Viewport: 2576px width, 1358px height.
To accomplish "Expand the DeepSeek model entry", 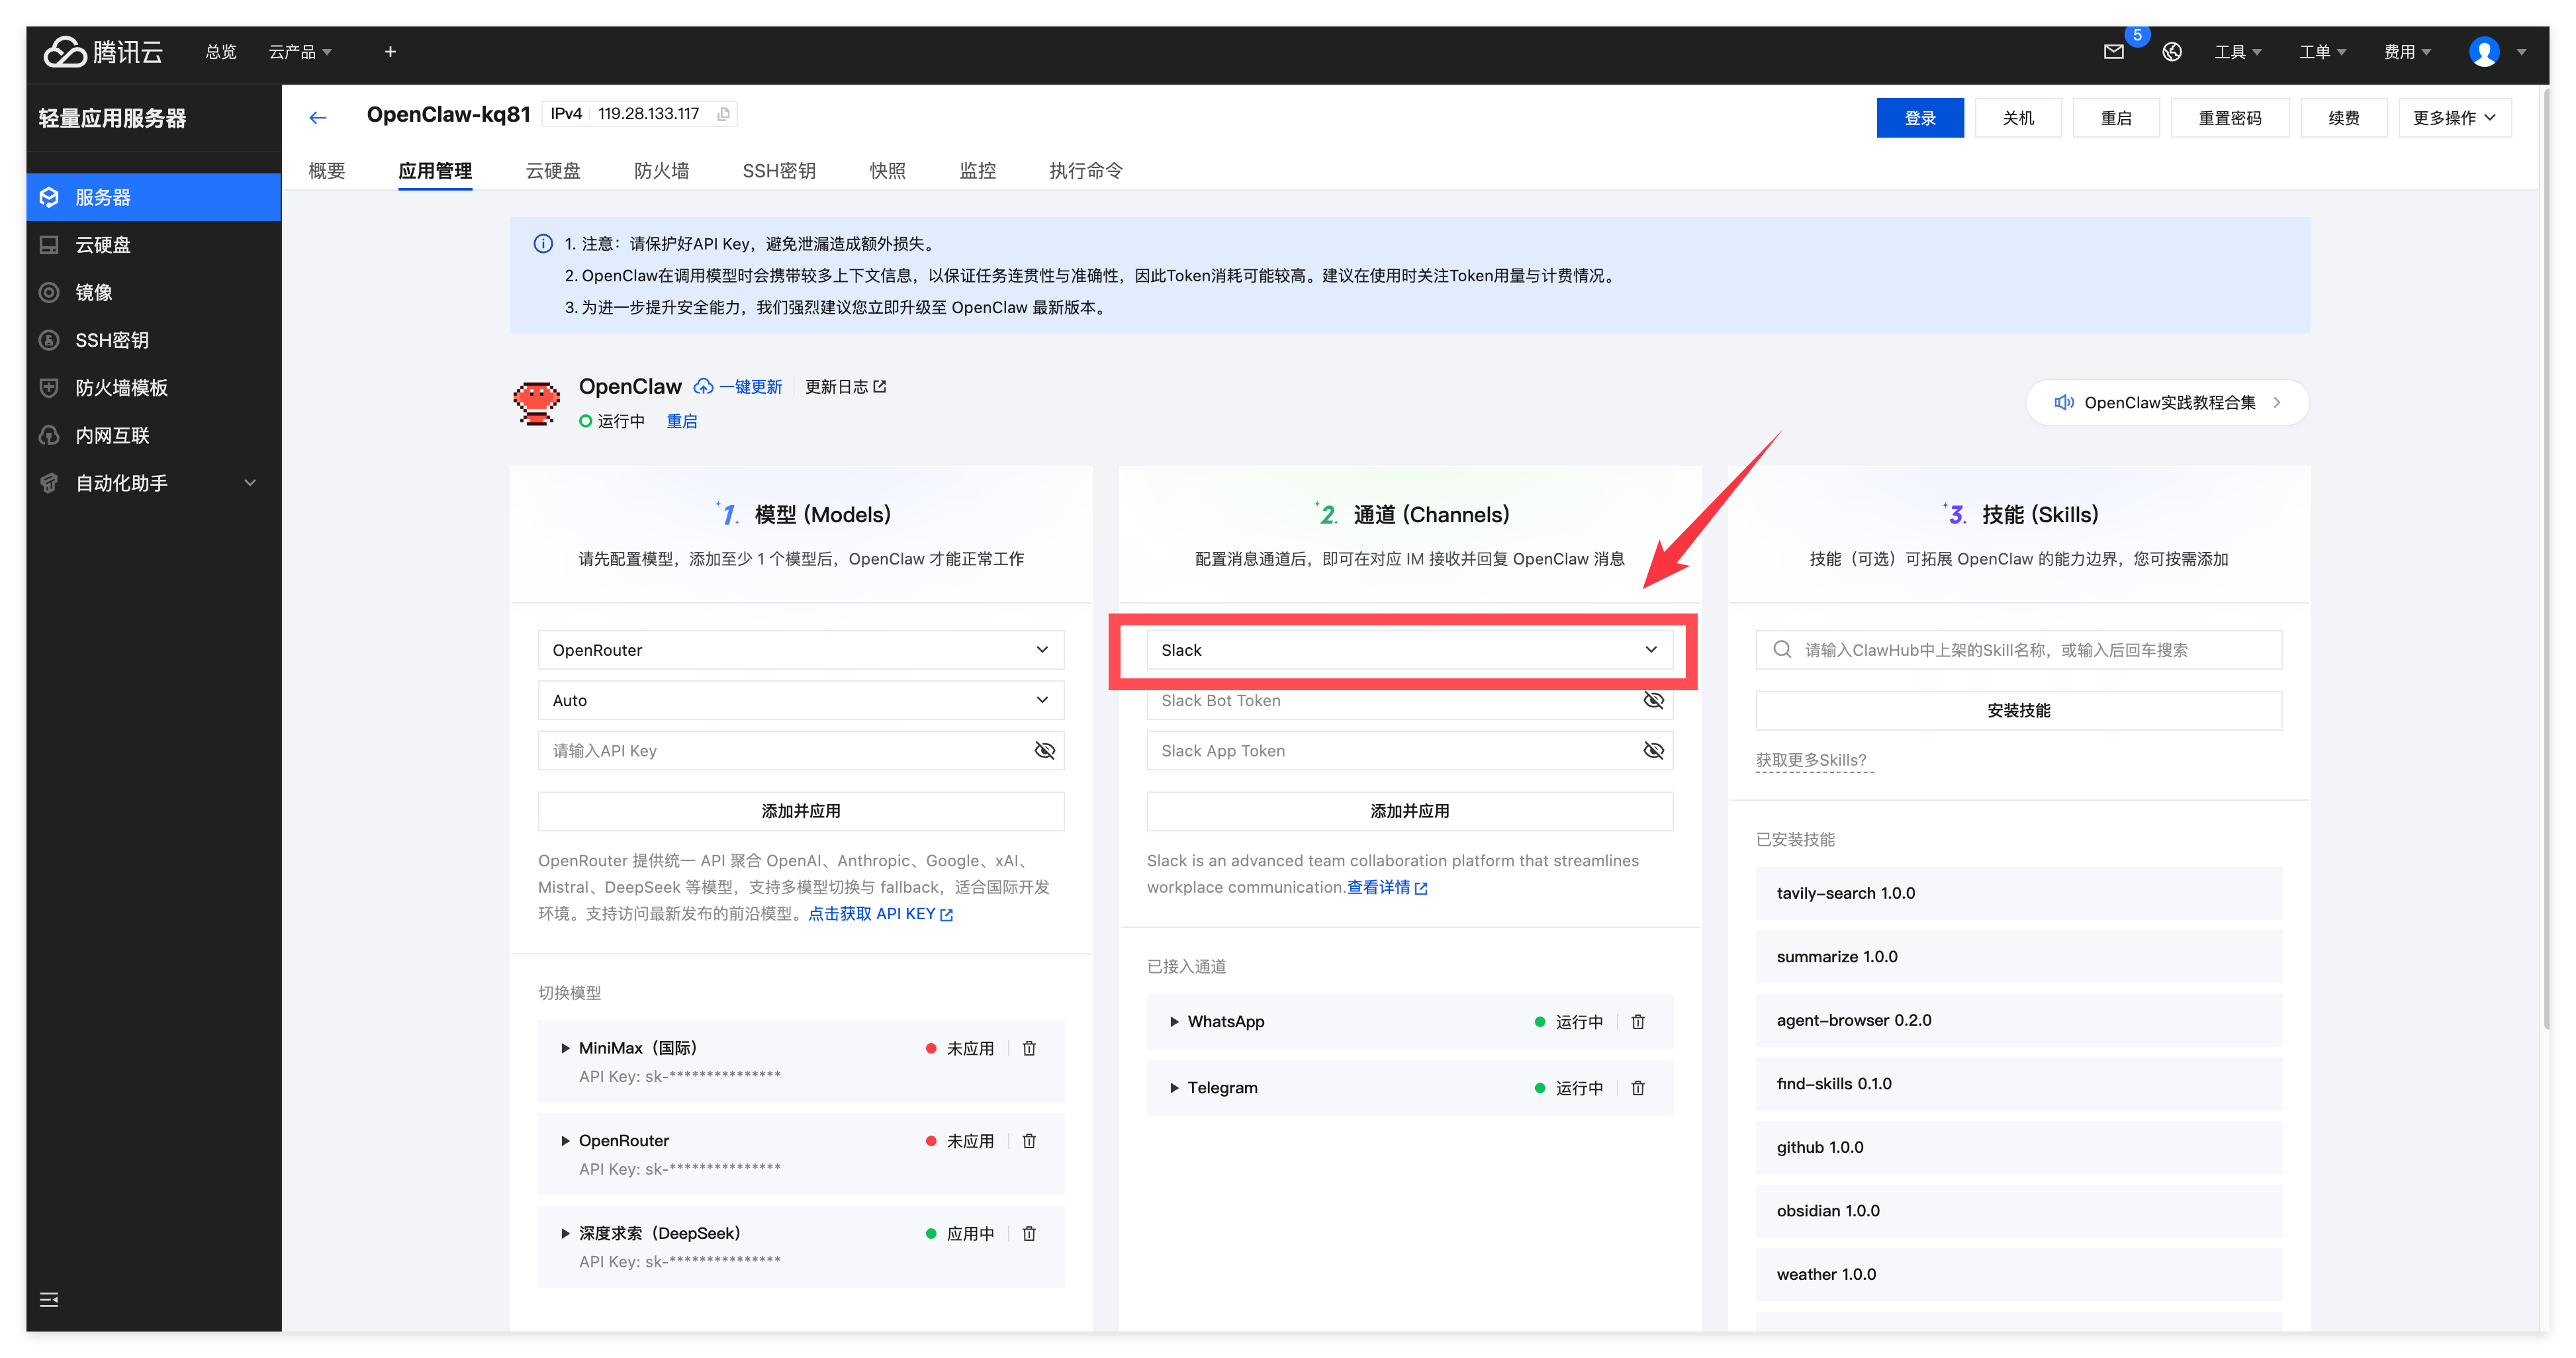I will coord(565,1233).
